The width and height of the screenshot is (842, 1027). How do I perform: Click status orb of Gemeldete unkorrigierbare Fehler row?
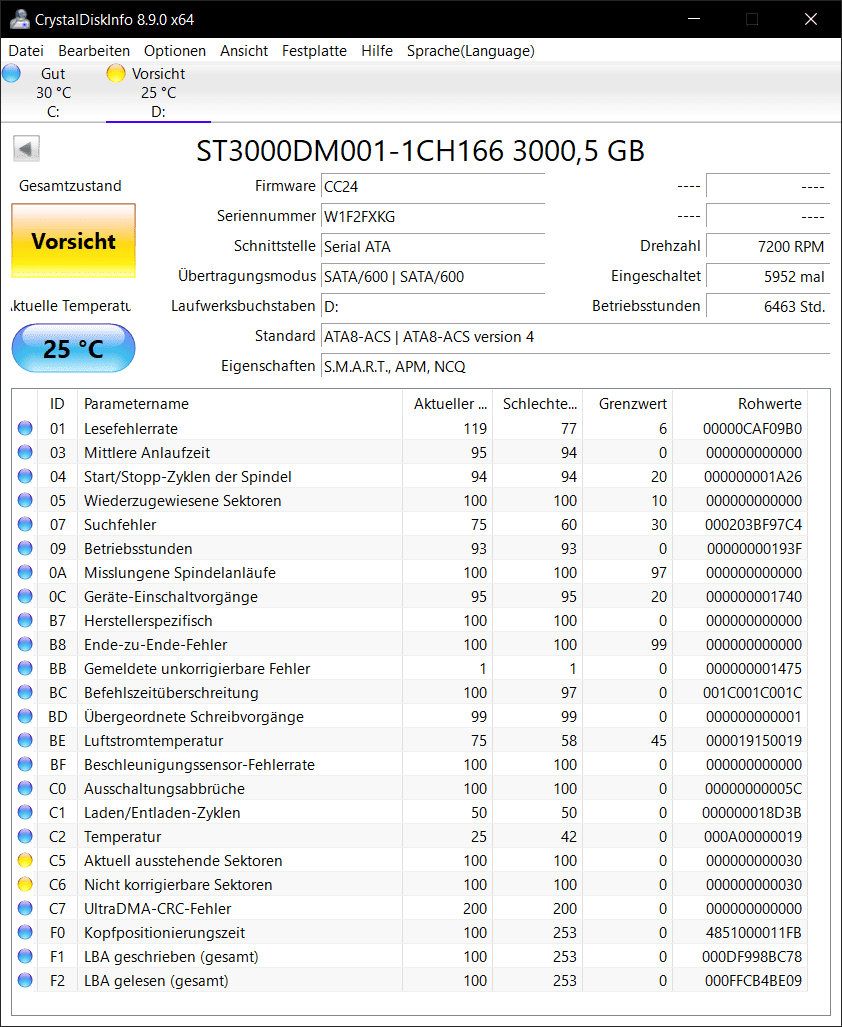pos(25,669)
